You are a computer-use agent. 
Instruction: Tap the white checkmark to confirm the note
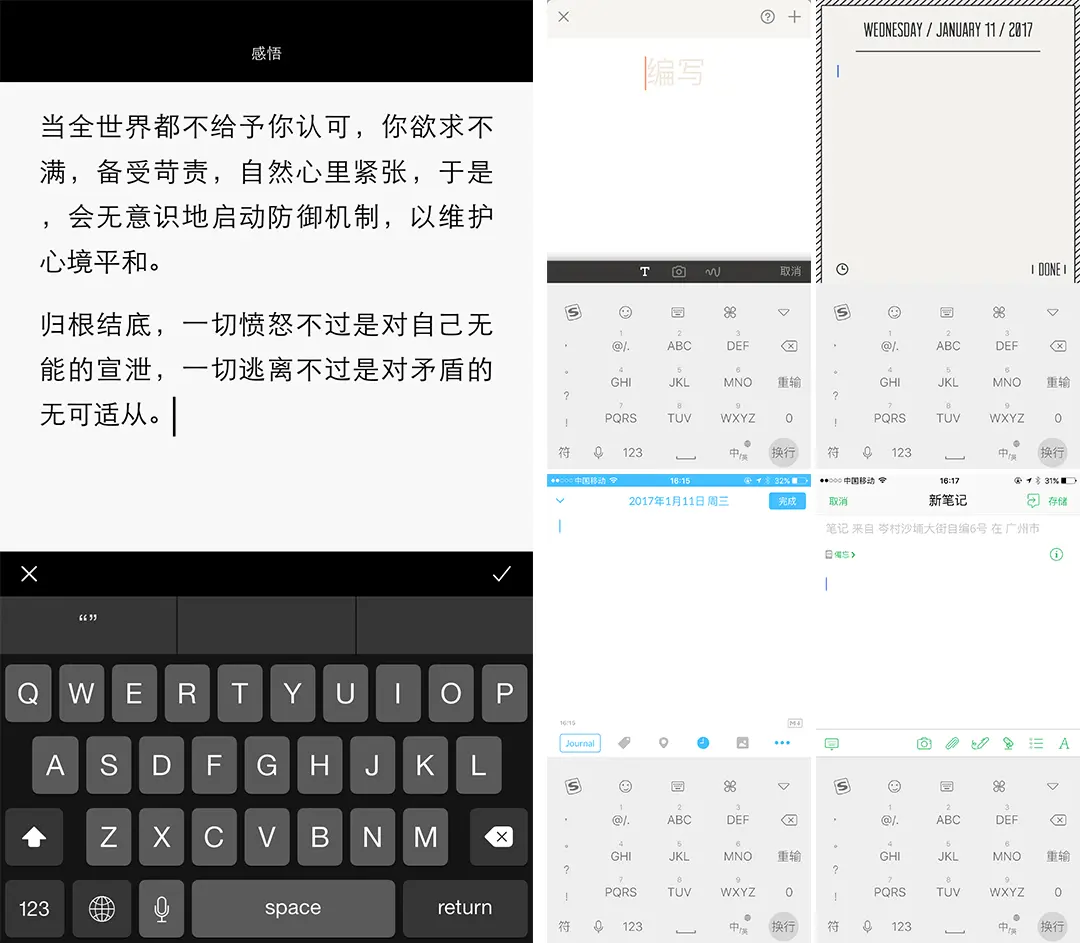click(x=502, y=573)
